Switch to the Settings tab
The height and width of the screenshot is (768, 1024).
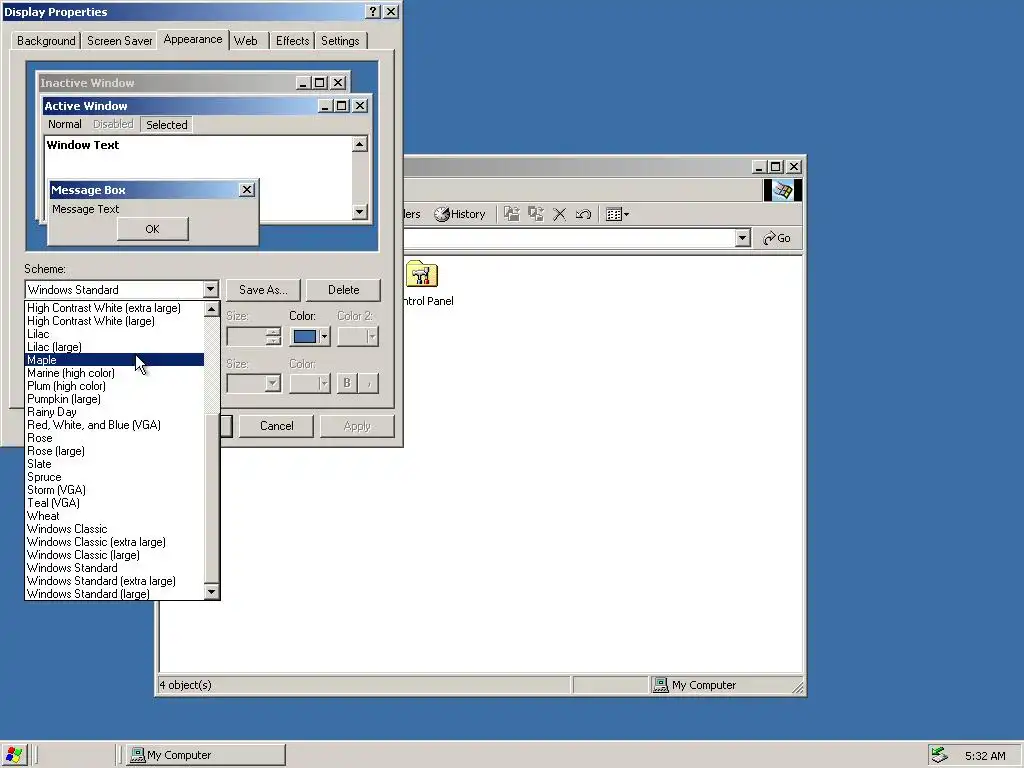coord(340,40)
